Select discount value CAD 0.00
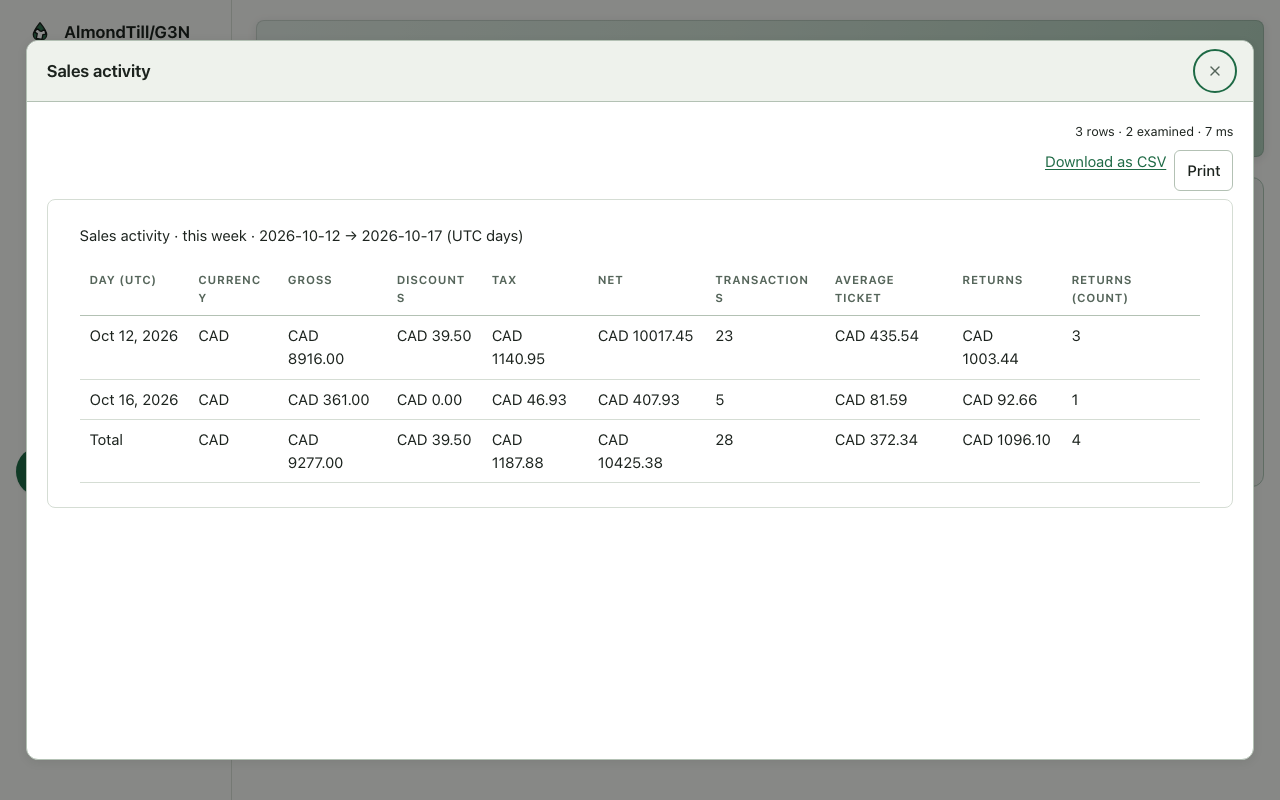 [x=429, y=400]
